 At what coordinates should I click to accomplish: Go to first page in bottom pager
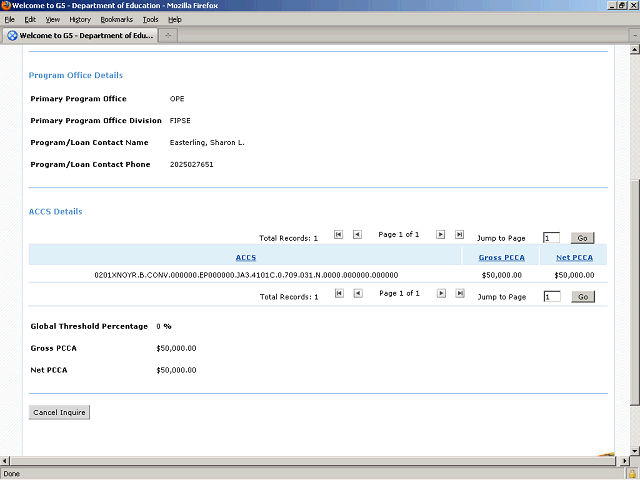click(339, 293)
